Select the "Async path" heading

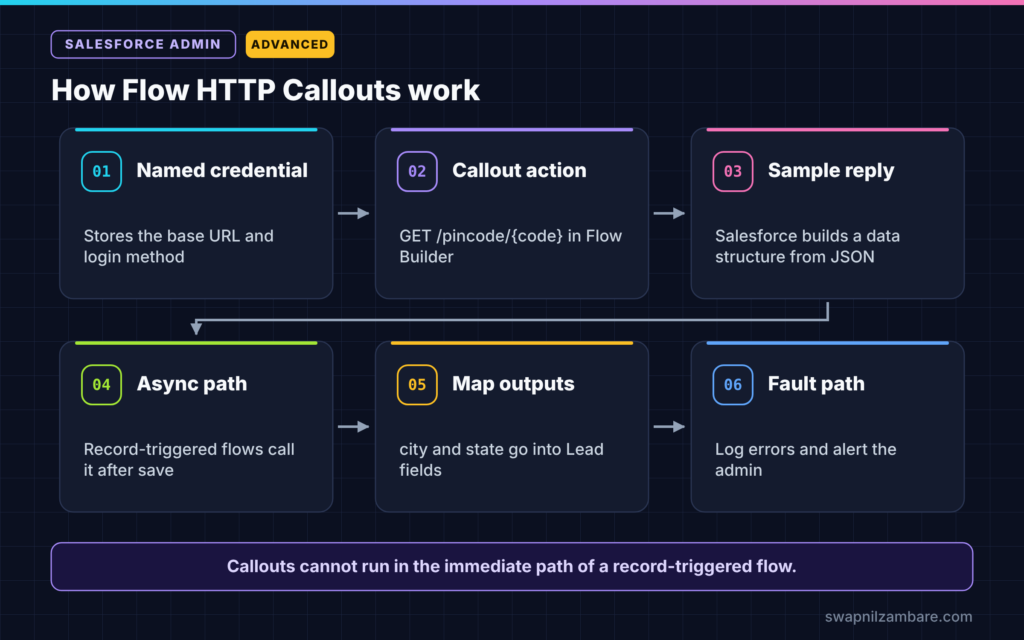click(192, 384)
